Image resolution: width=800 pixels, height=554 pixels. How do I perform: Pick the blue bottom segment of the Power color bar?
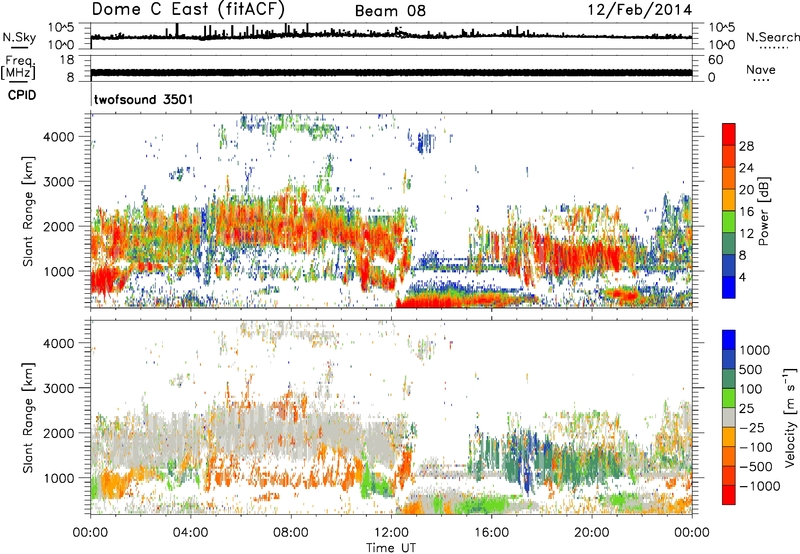(x=729, y=287)
